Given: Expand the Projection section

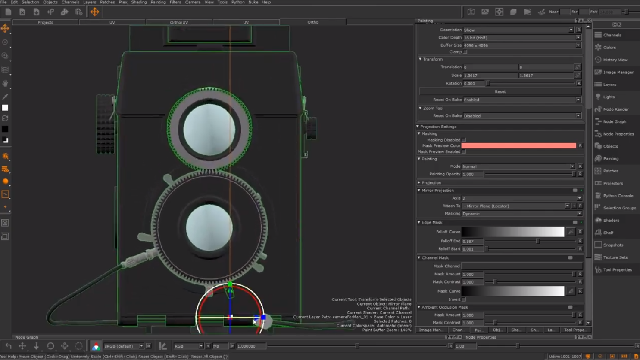Looking at the screenshot, I should tap(419, 183).
